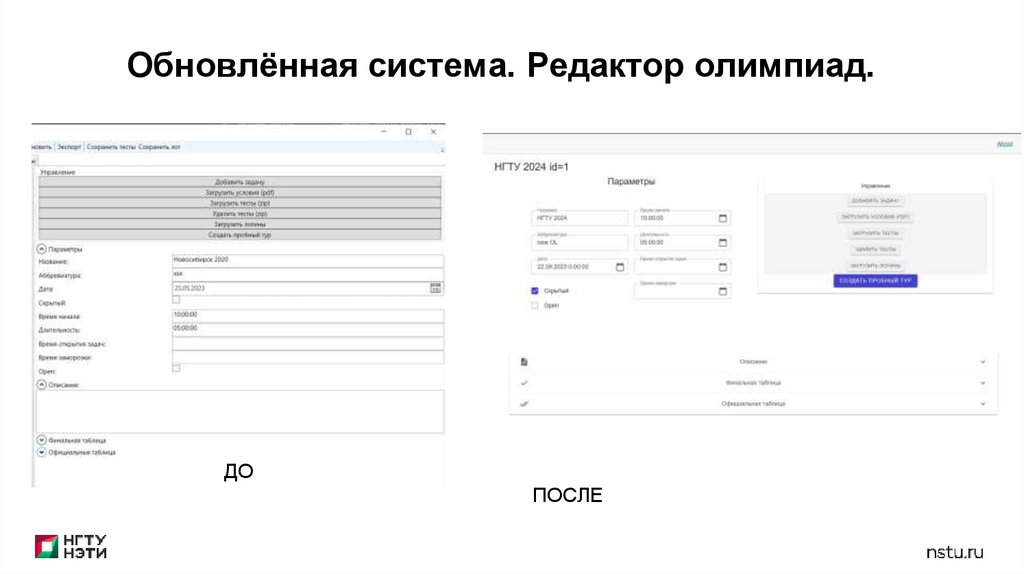Click Сохранить лог in the old editor toolbar

tap(159, 147)
